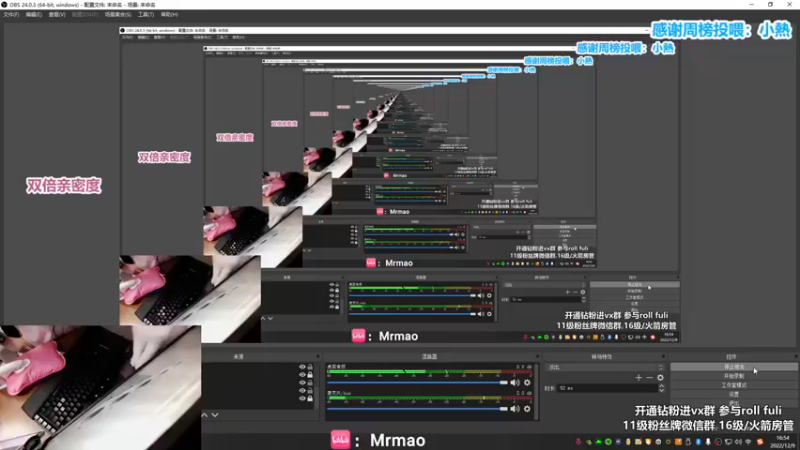Click the microphone tray icon
800x450 pixels.
[x=708, y=442]
